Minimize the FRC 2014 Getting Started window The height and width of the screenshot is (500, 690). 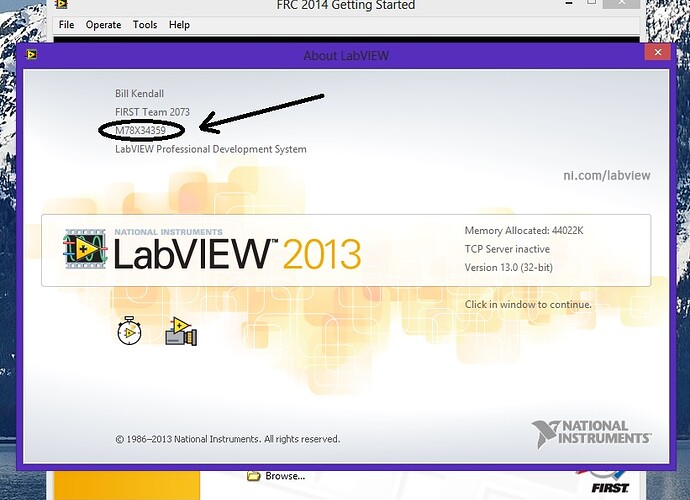tap(569, 4)
